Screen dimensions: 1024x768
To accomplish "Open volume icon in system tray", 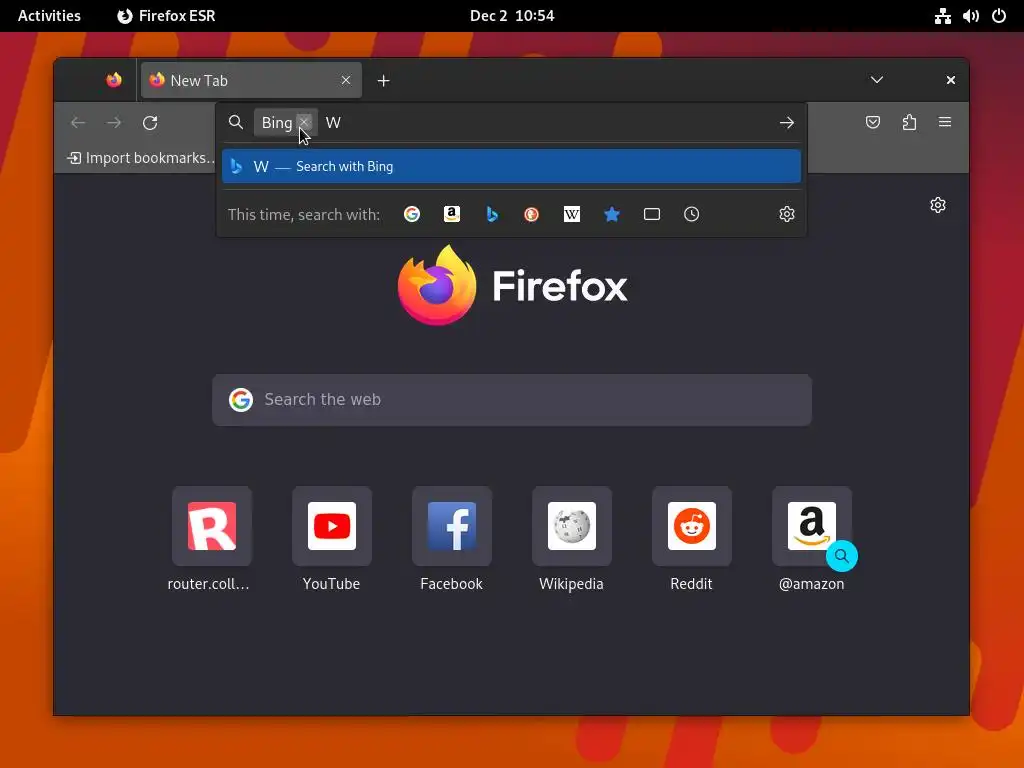I will 970,16.
